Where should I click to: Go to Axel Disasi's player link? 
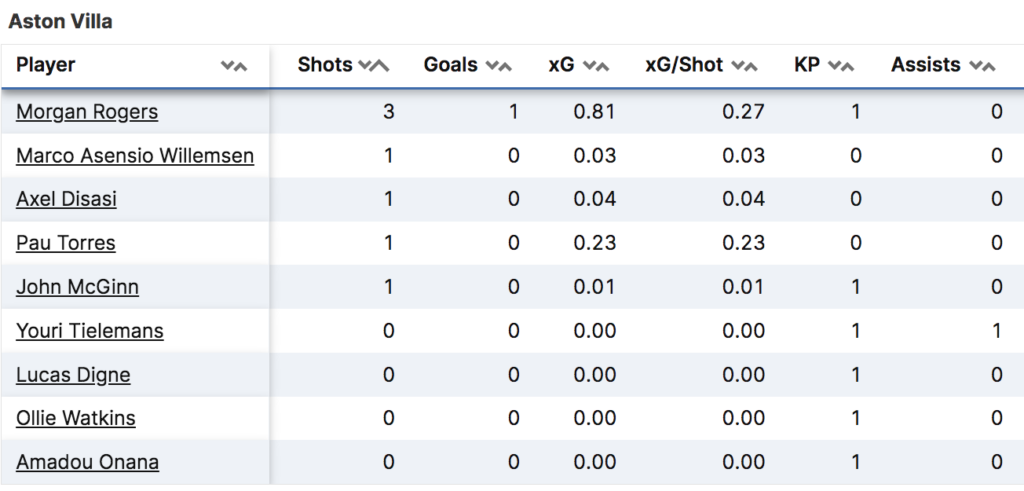point(66,199)
